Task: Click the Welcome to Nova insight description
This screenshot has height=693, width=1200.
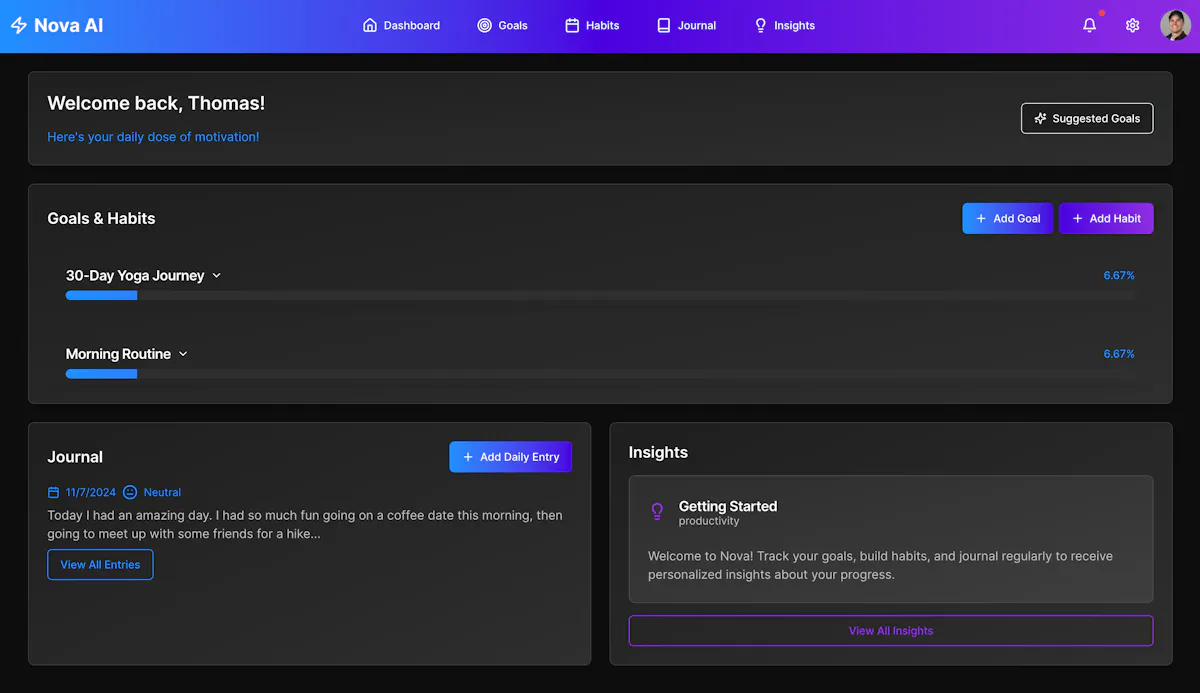Action: 880,566
